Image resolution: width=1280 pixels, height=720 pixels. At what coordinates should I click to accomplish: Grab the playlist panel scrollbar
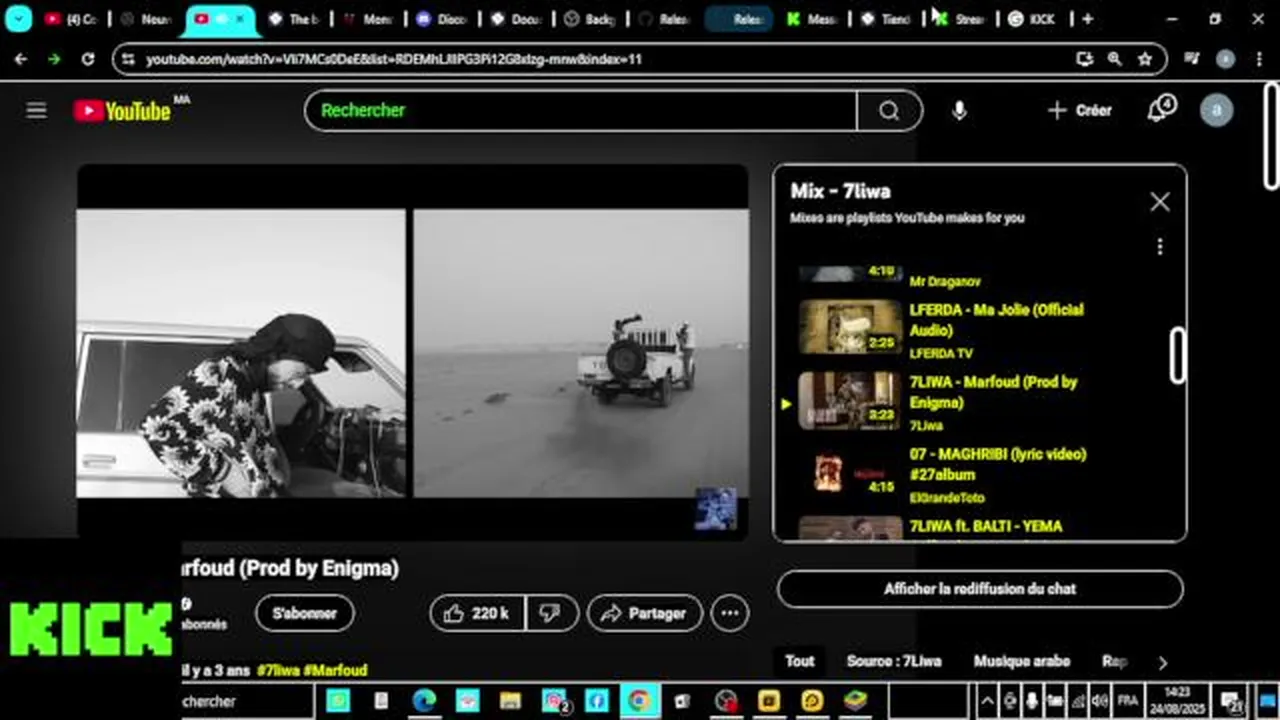pos(1178,355)
